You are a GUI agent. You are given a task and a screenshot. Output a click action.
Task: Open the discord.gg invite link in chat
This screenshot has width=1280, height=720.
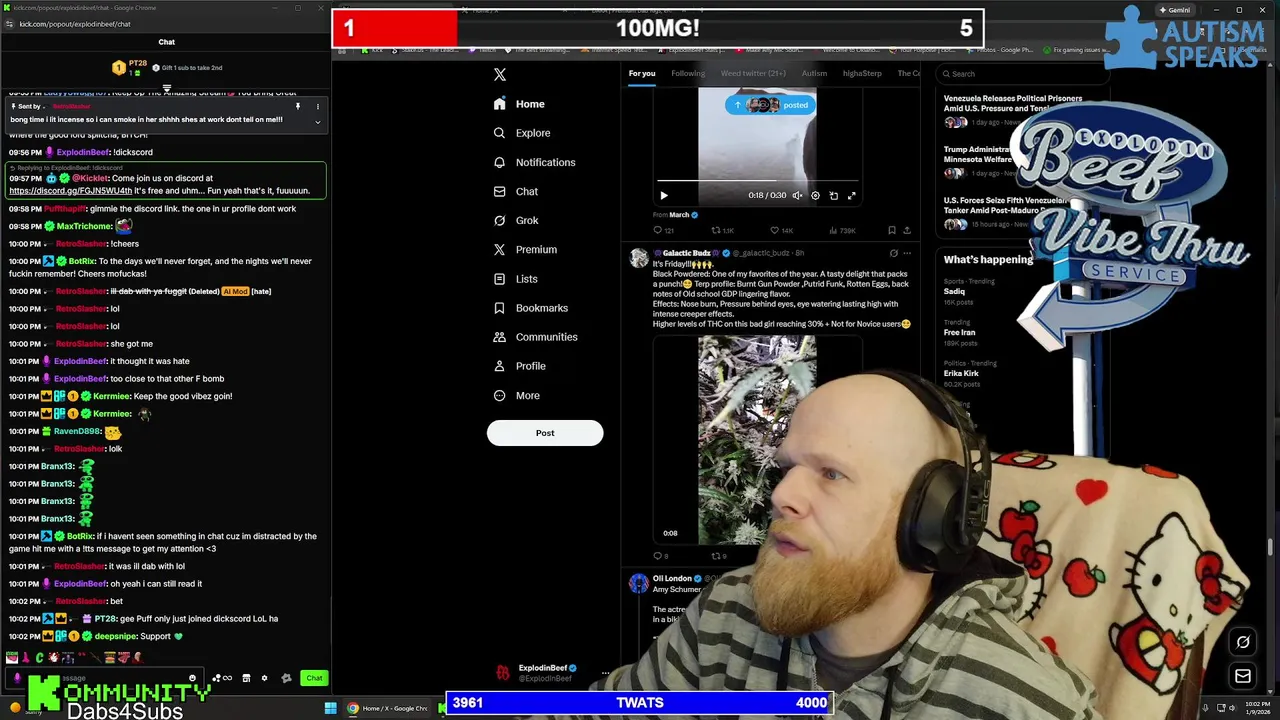(70, 190)
